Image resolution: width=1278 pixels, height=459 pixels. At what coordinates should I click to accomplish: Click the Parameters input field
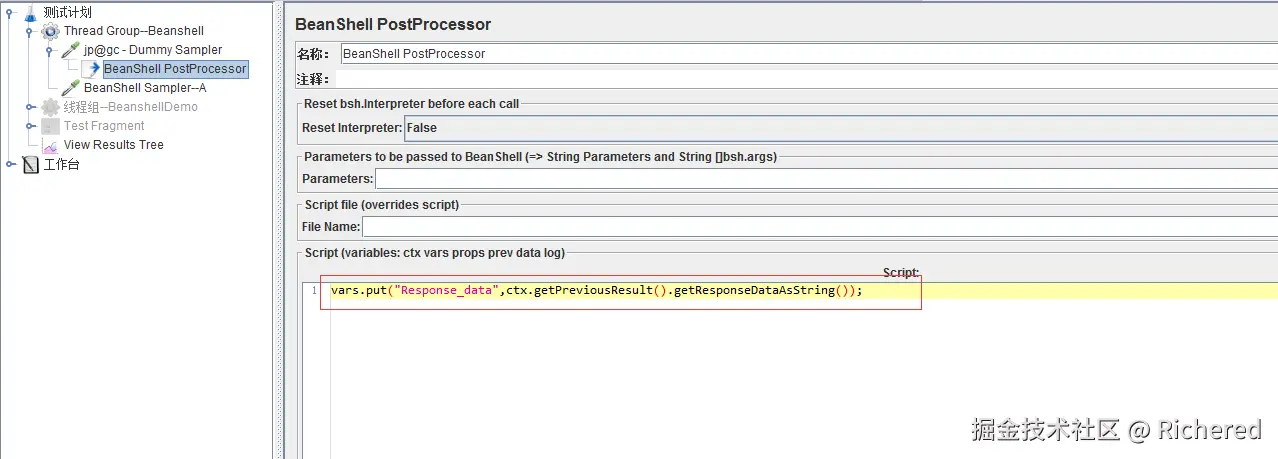825,179
